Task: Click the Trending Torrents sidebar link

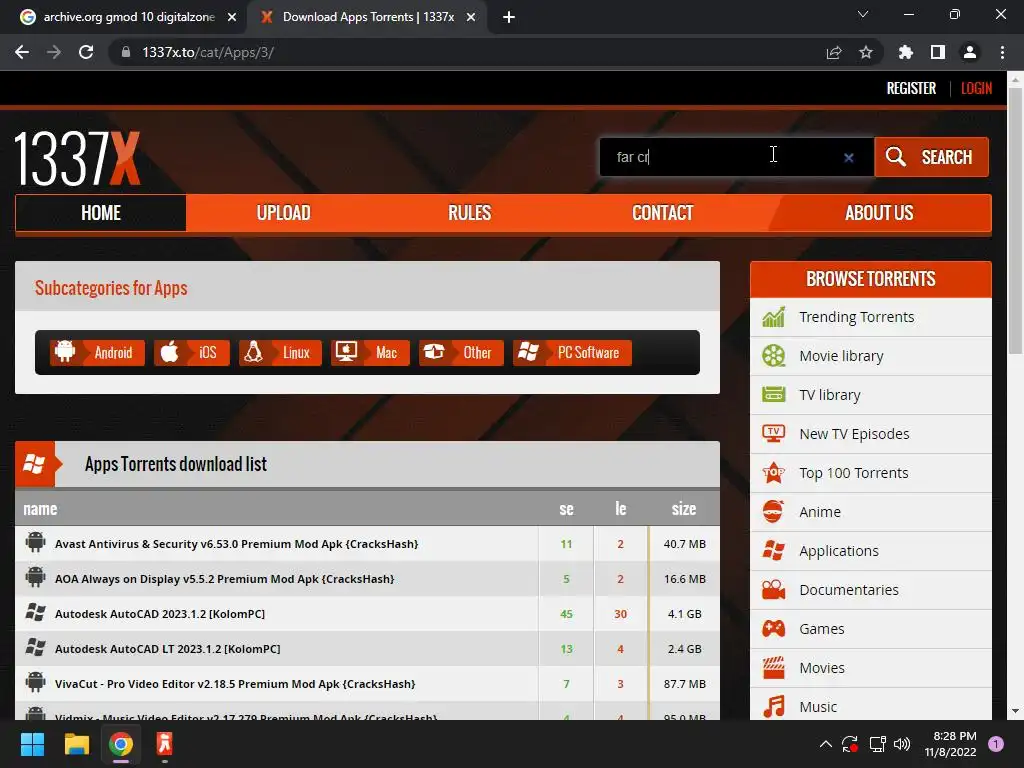Action: [x=857, y=317]
